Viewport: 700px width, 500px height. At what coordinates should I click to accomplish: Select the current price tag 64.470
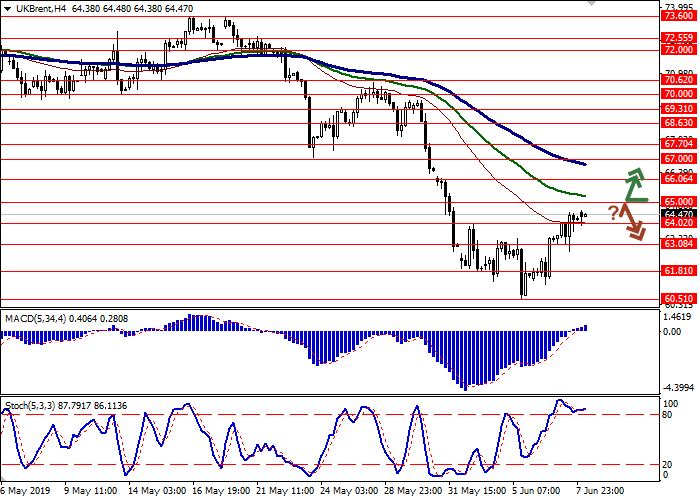[678, 213]
